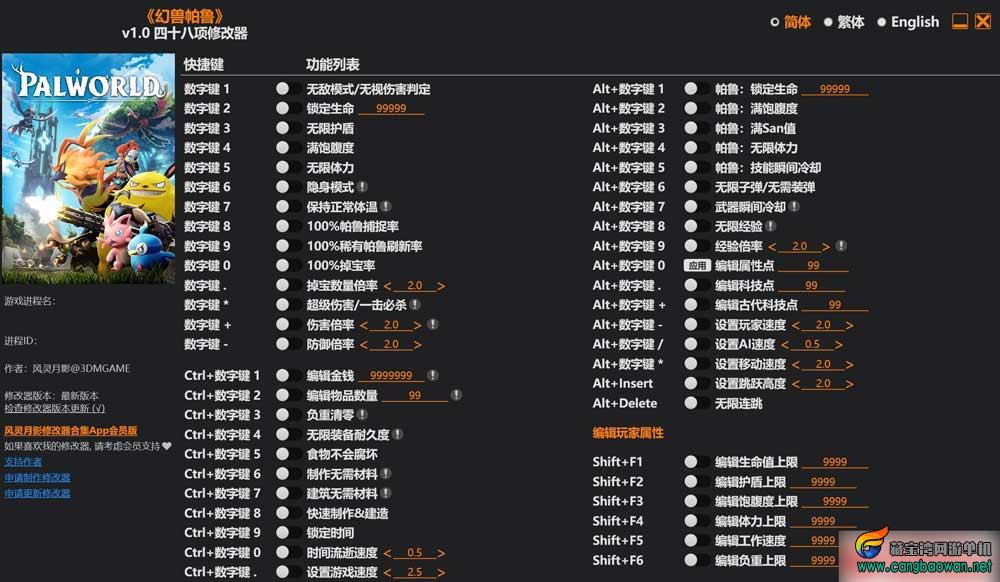Edit 帕鲁: 锁定生命 value field
This screenshot has height=582, width=1000.
[x=835, y=89]
